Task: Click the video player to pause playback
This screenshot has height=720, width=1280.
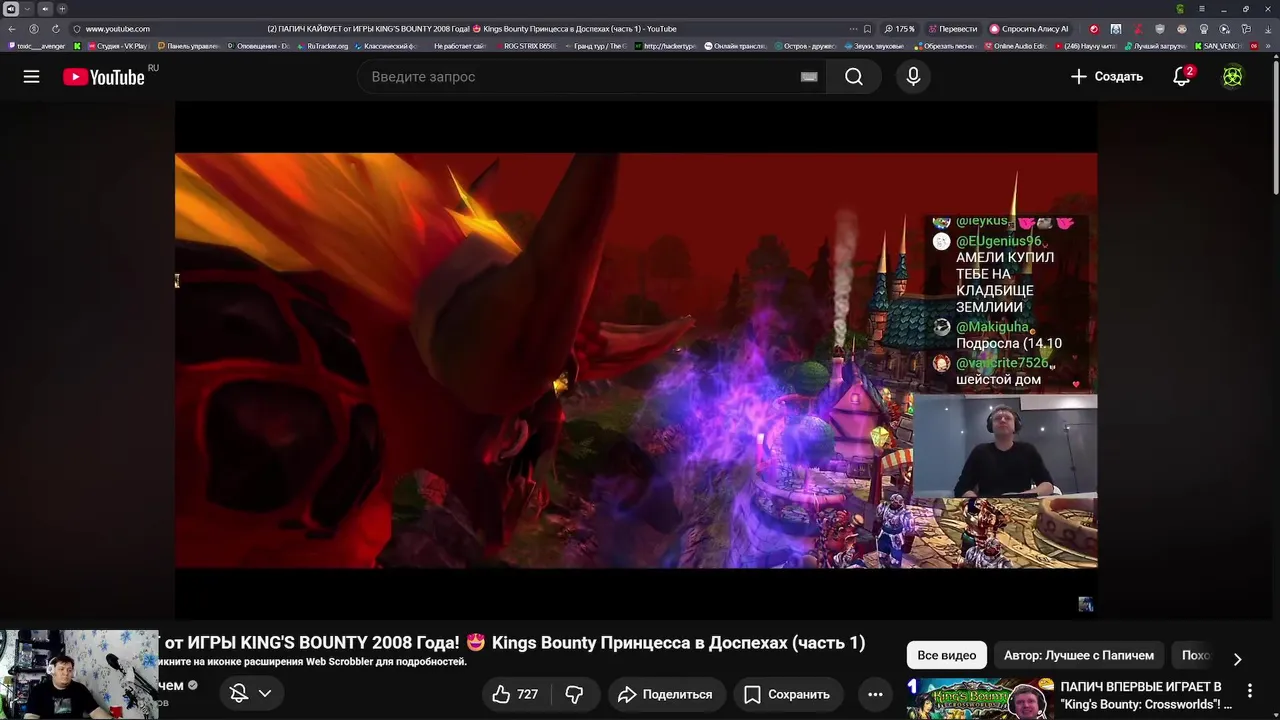Action: click(636, 360)
